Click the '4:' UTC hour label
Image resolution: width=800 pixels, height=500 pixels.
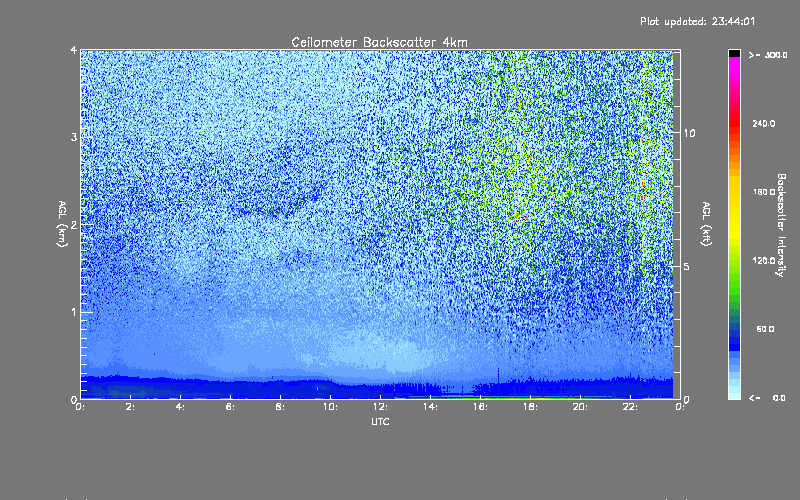coord(180,407)
